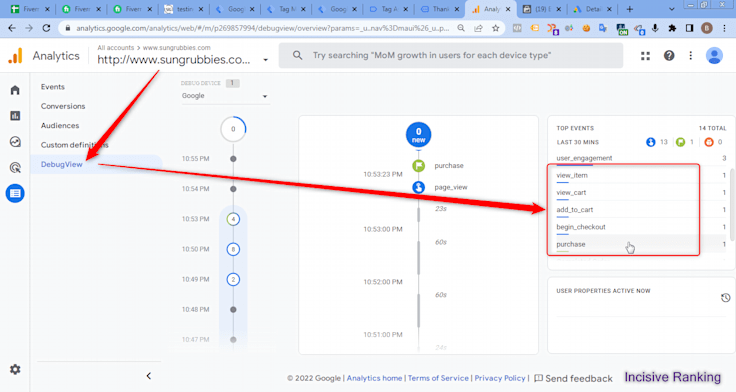
Task: Click the purchase event label in the stream
Action: tap(449, 166)
